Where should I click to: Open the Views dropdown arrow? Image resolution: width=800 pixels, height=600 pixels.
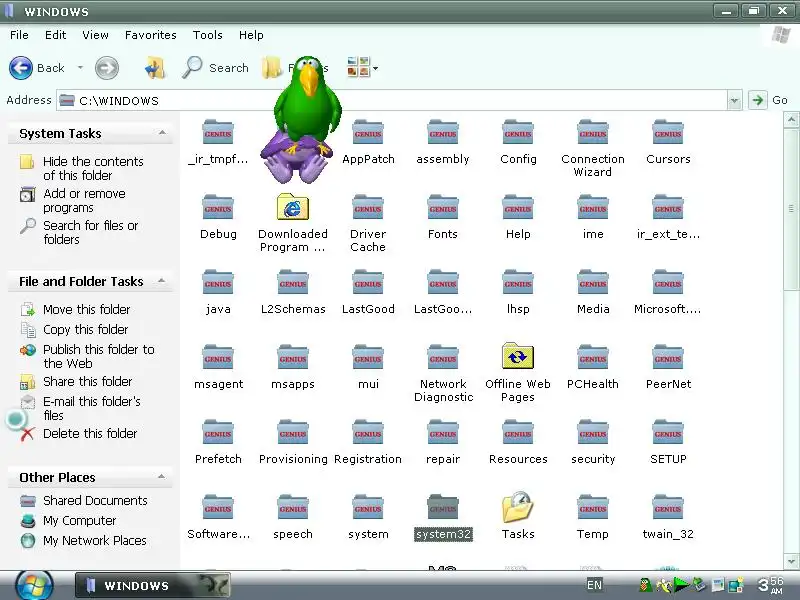(x=376, y=68)
